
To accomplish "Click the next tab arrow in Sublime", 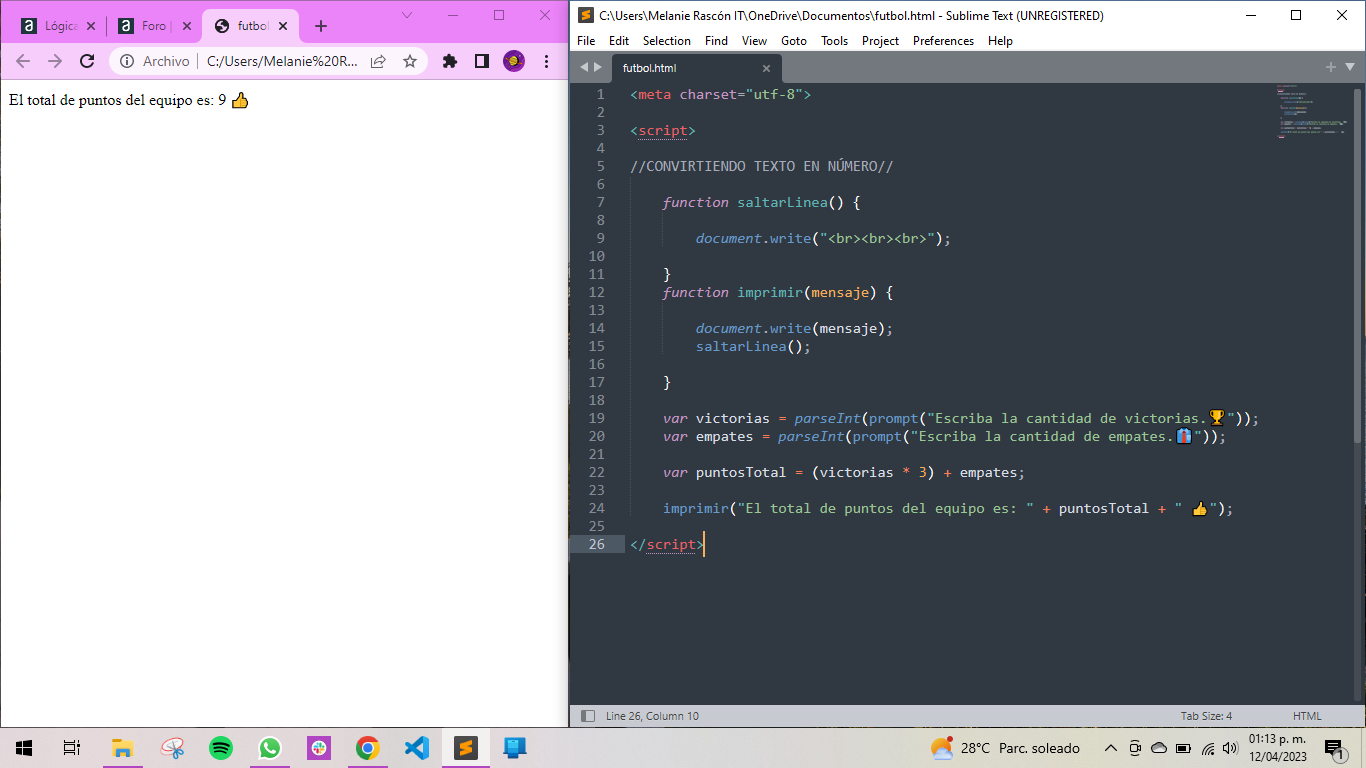I will (x=598, y=68).
